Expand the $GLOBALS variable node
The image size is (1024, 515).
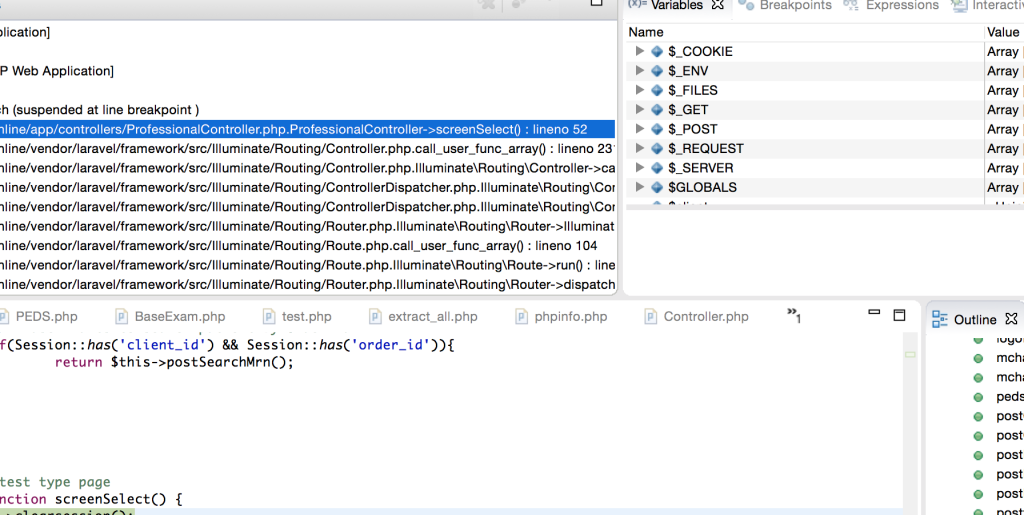click(x=640, y=187)
